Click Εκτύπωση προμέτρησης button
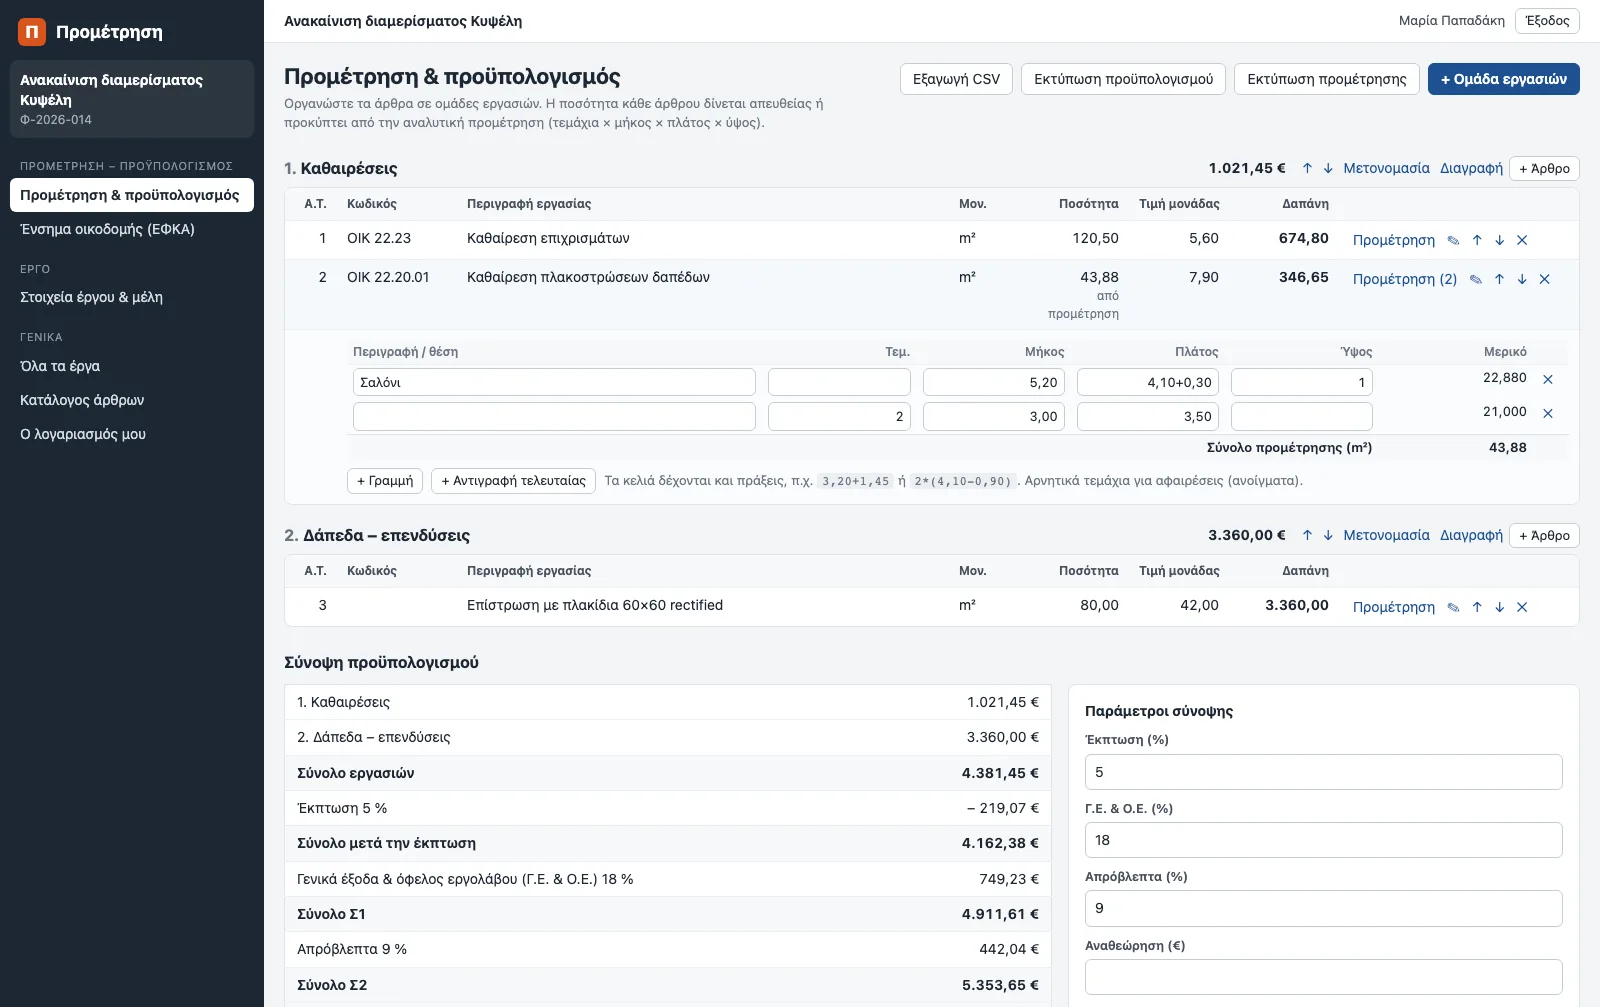The width and height of the screenshot is (1600, 1007). tap(1327, 79)
